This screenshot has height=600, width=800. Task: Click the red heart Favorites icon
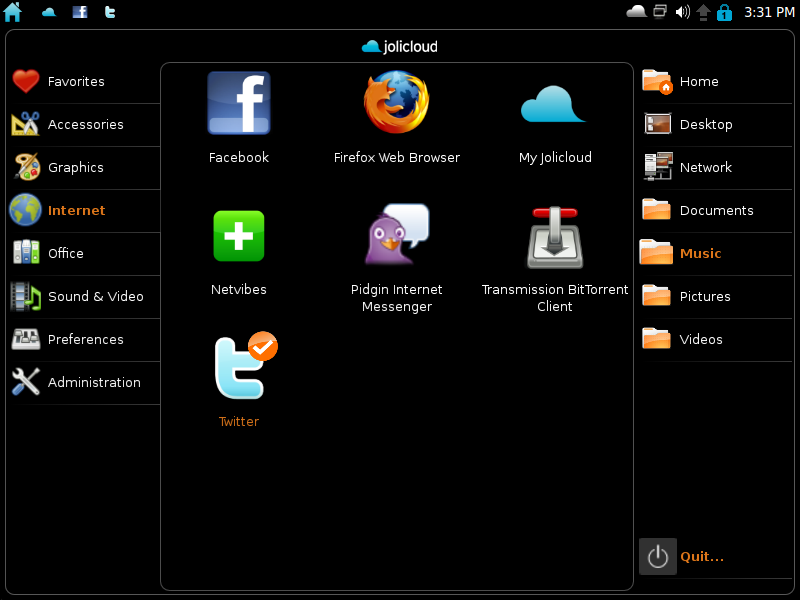click(x=25, y=81)
